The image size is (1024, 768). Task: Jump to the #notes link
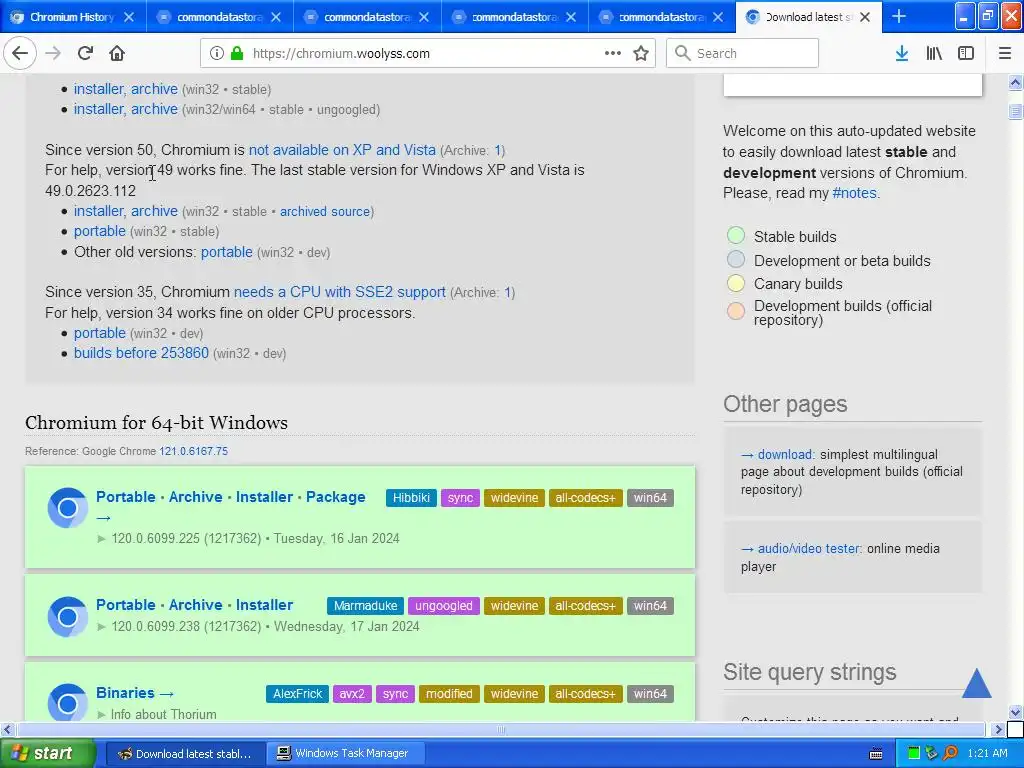coord(854,193)
